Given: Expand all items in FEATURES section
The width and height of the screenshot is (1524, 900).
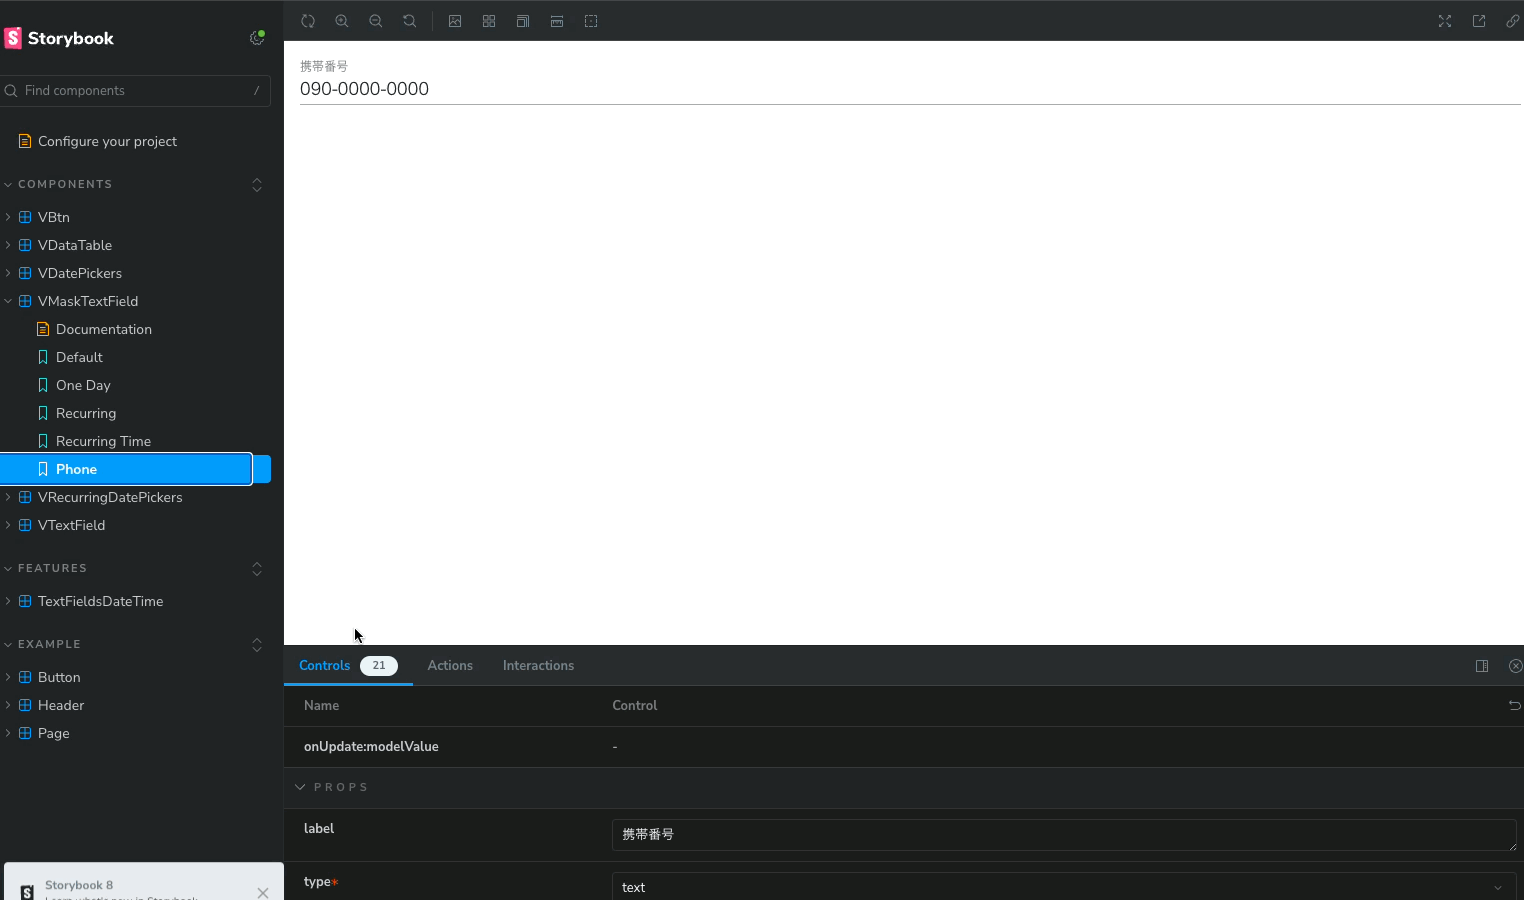Looking at the screenshot, I should (257, 569).
